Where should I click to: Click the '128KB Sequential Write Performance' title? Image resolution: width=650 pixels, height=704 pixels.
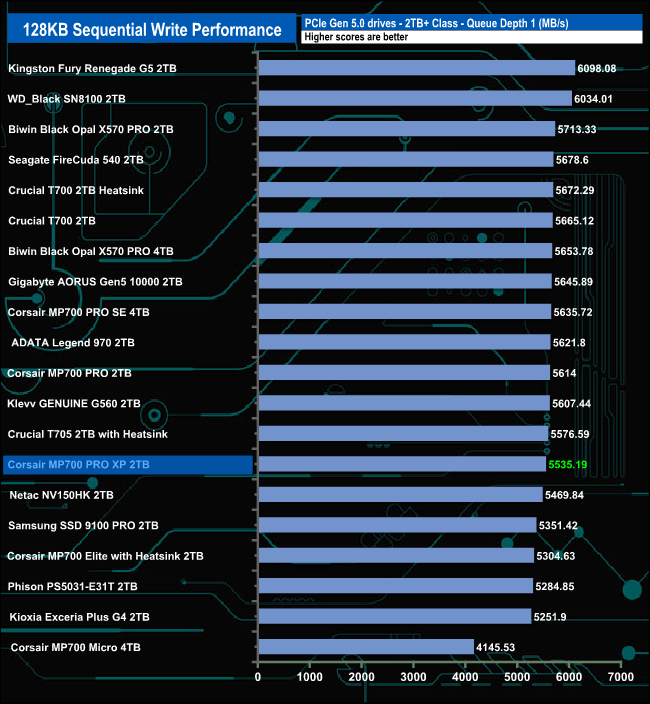152,30
